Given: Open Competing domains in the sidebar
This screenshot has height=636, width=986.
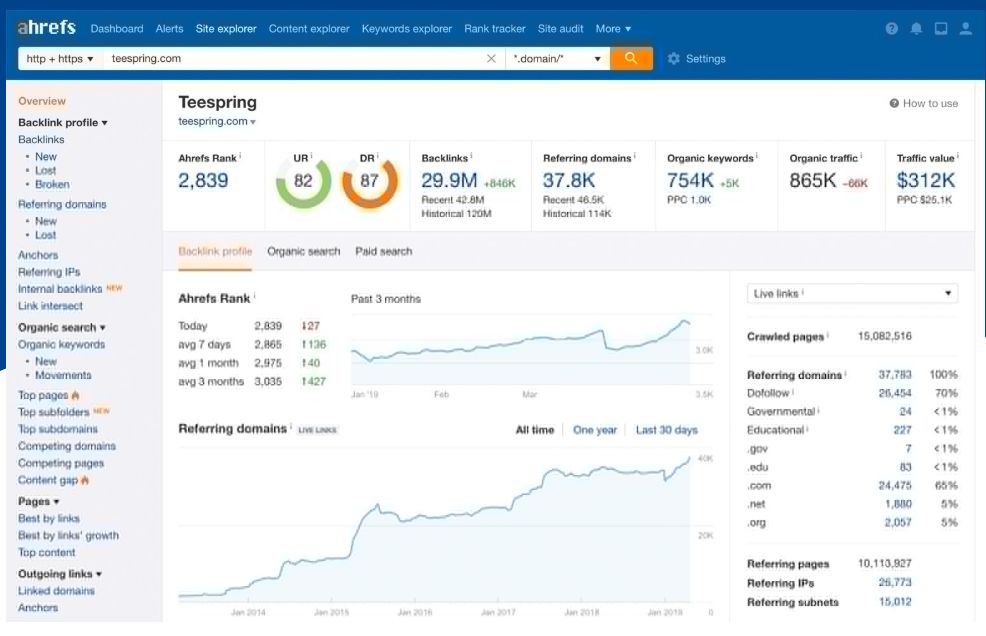Looking at the screenshot, I should [x=67, y=446].
